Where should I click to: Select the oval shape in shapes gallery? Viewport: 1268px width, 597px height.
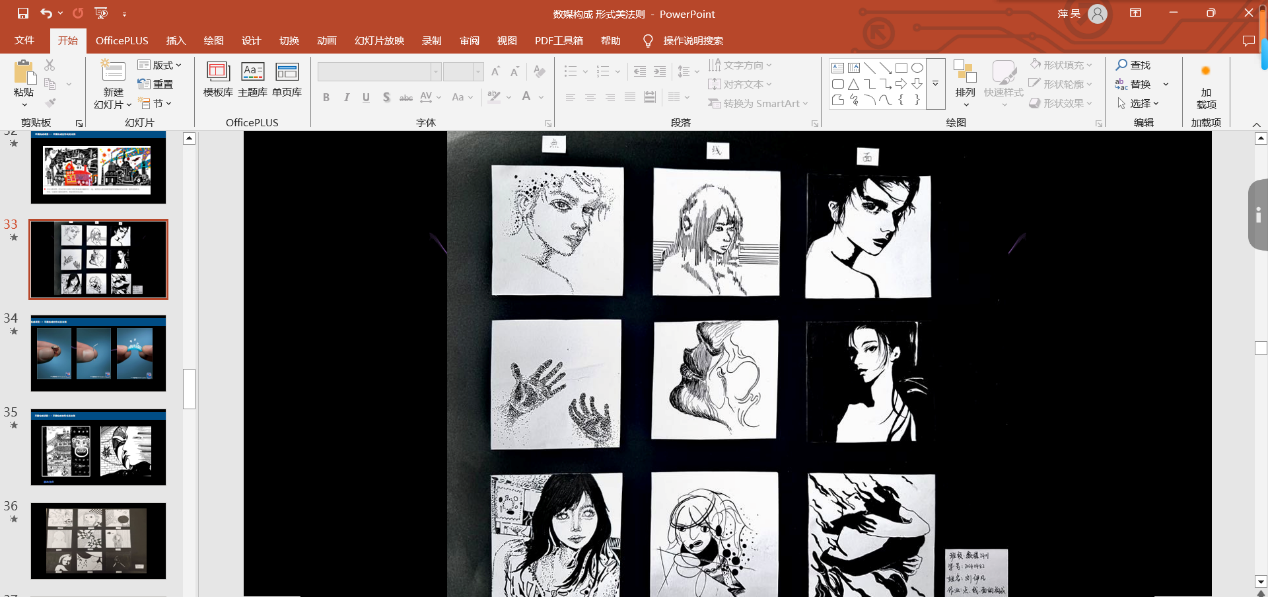pos(917,68)
